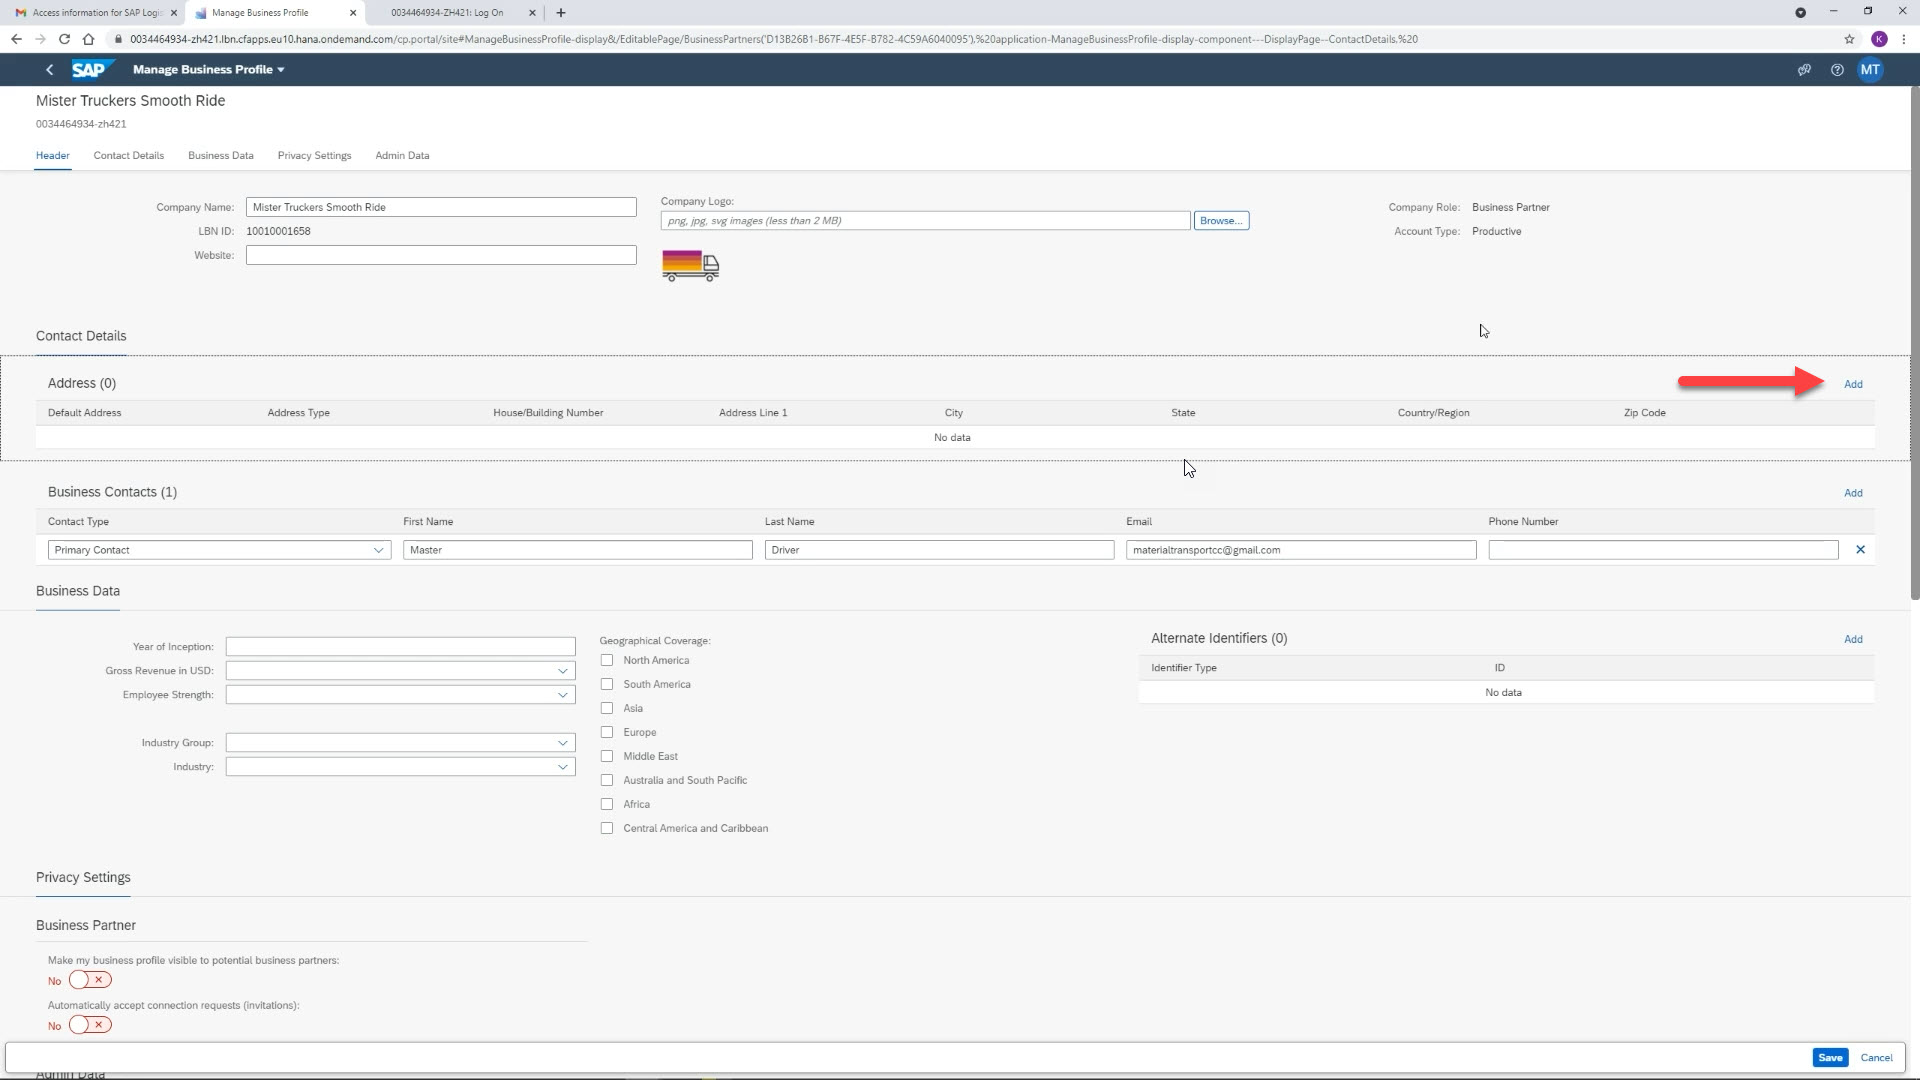The height and width of the screenshot is (1080, 1920).
Task: Click browser forward arrow
Action: coord(40,39)
